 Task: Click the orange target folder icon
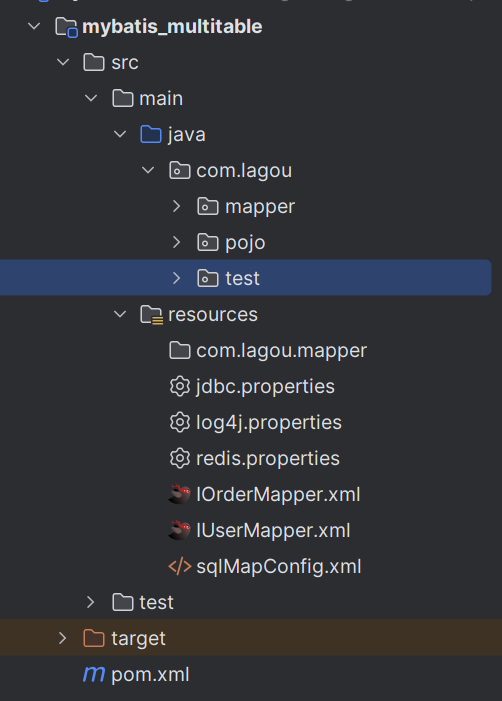(94, 638)
